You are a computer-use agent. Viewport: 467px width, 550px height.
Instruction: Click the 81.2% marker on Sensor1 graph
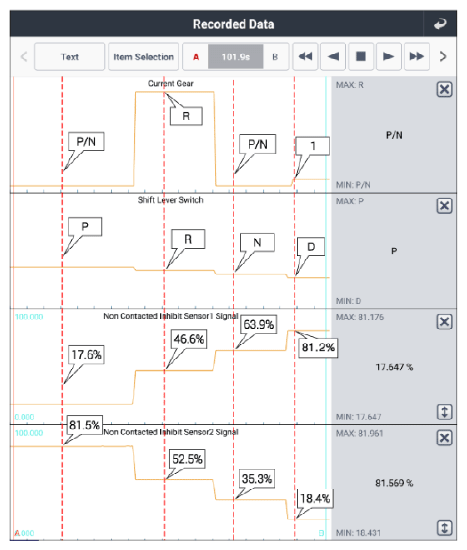318,348
